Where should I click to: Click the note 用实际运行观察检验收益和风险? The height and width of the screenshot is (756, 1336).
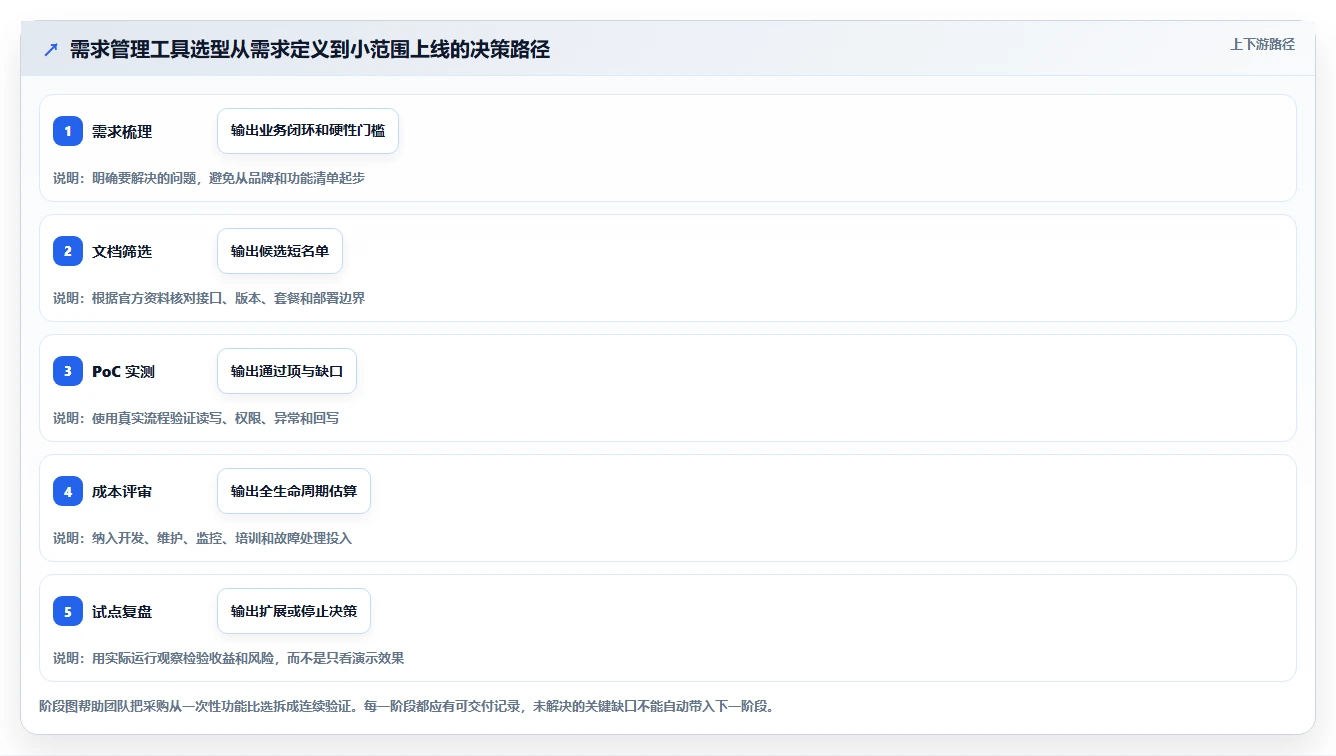229,658
